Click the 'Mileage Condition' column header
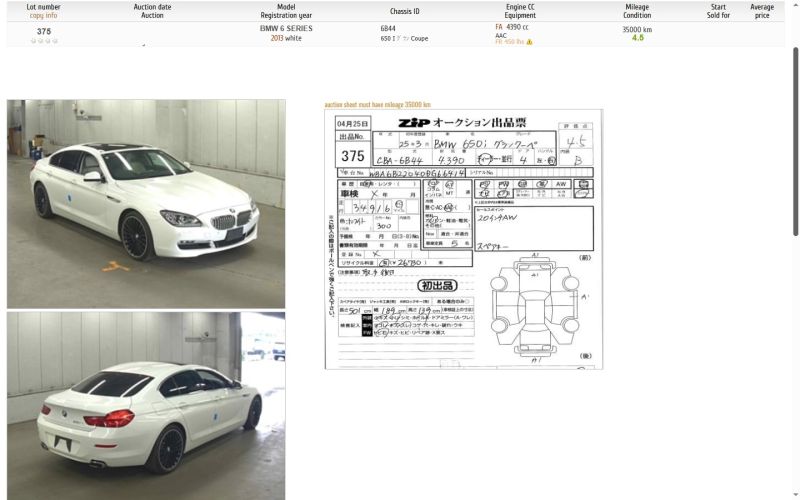The width and height of the screenshot is (800, 500). (x=637, y=11)
